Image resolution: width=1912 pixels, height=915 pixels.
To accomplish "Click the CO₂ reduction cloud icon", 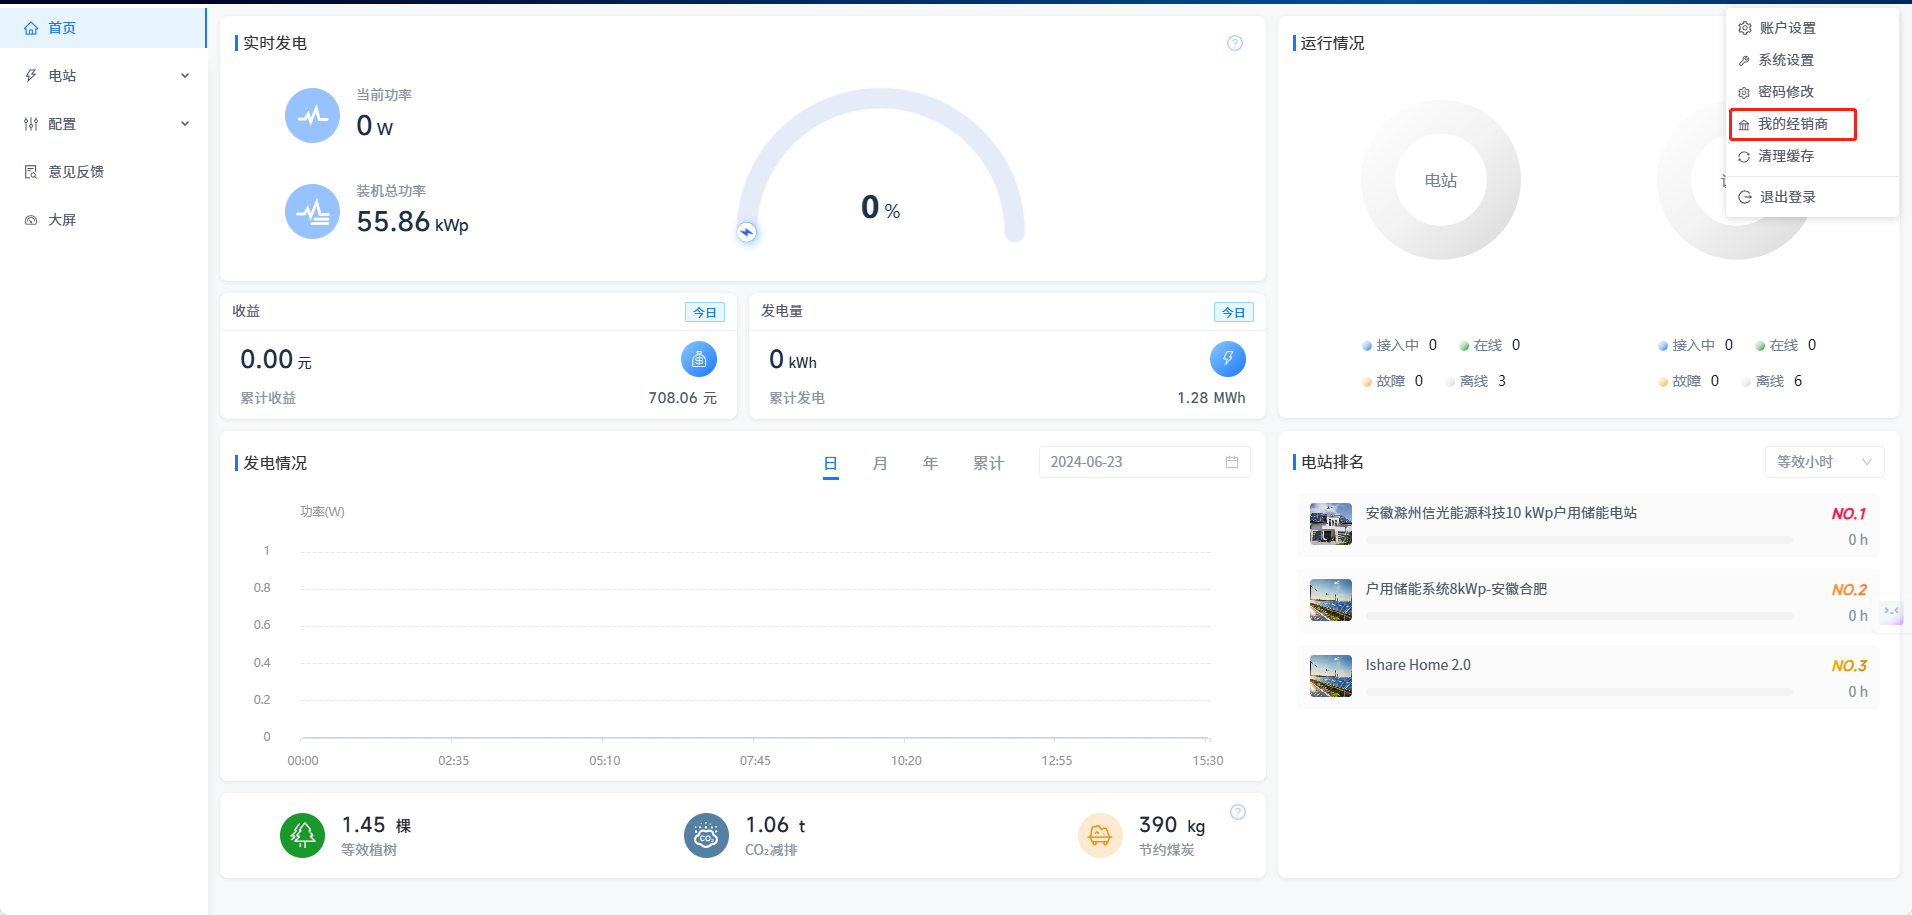I will coord(706,835).
